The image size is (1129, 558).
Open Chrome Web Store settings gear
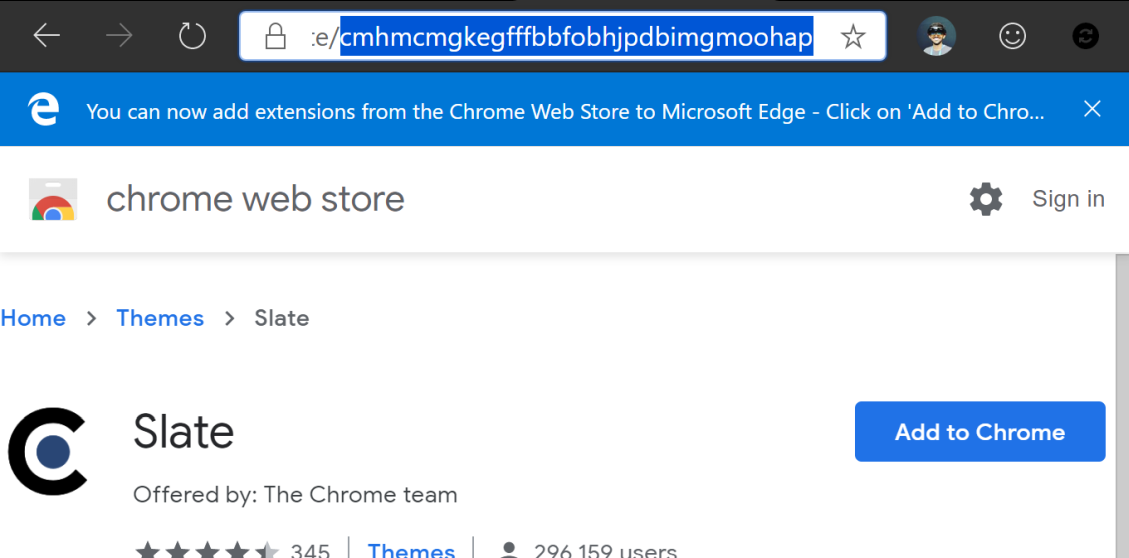coord(986,199)
